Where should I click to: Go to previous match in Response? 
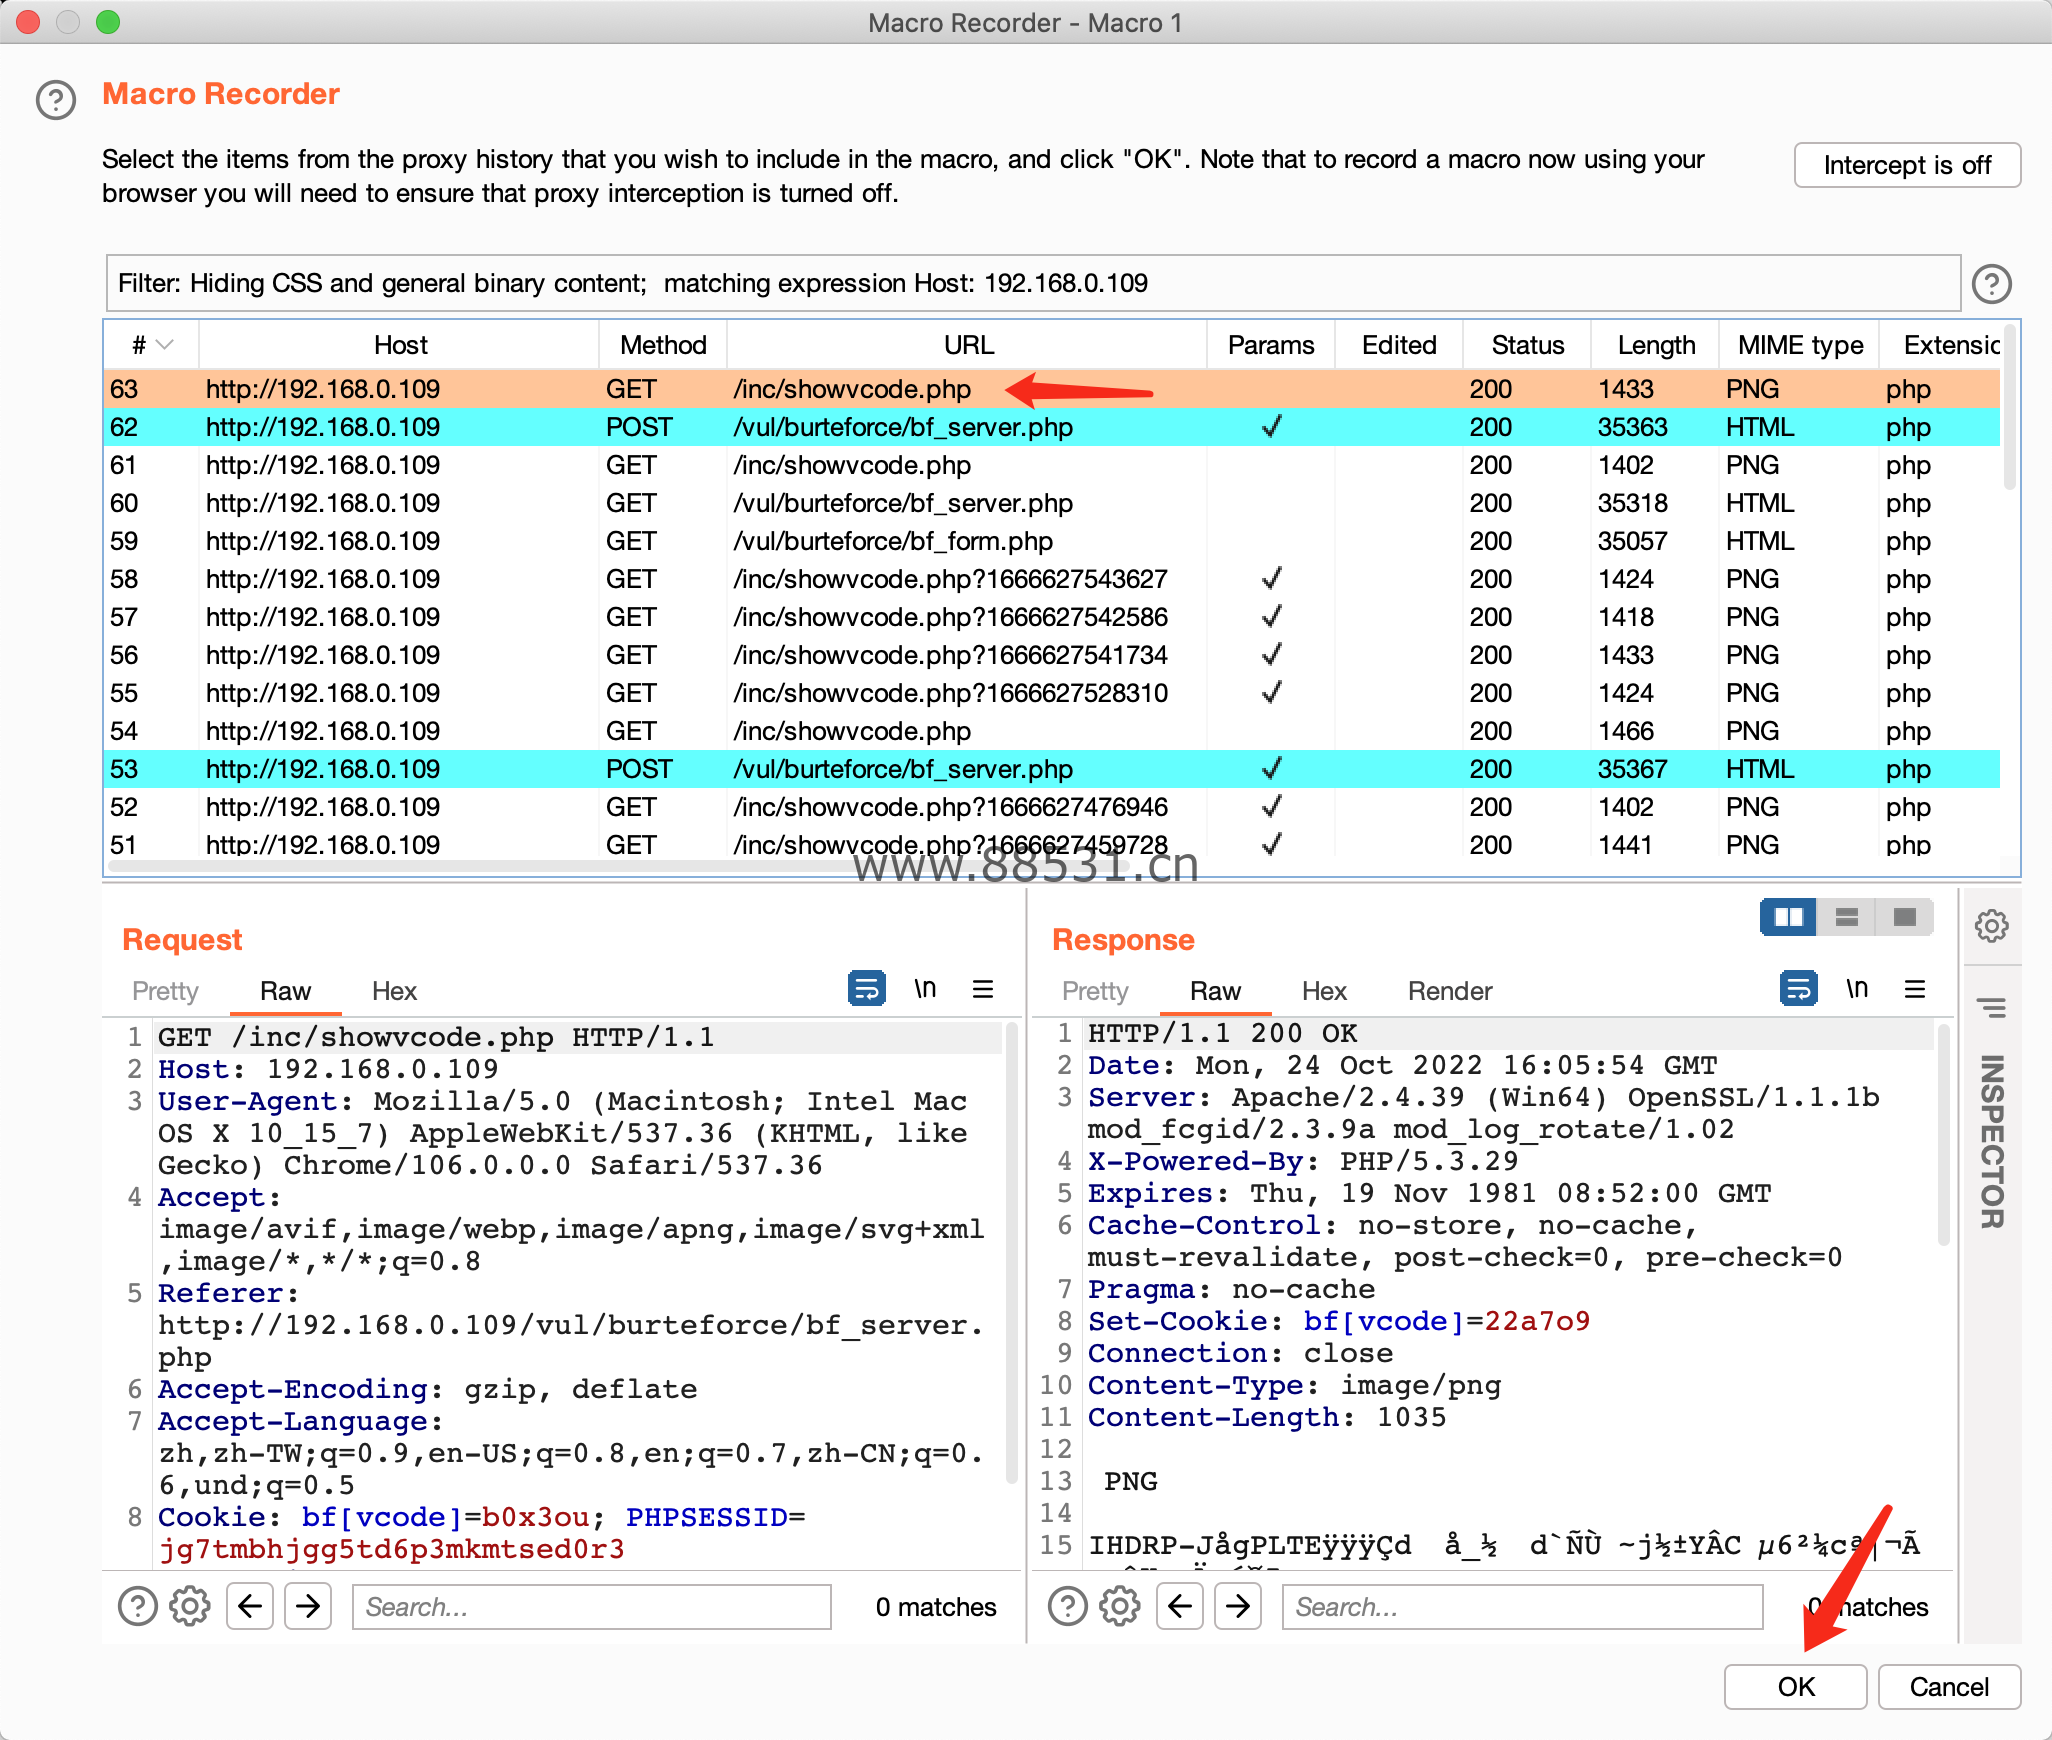(1180, 1607)
